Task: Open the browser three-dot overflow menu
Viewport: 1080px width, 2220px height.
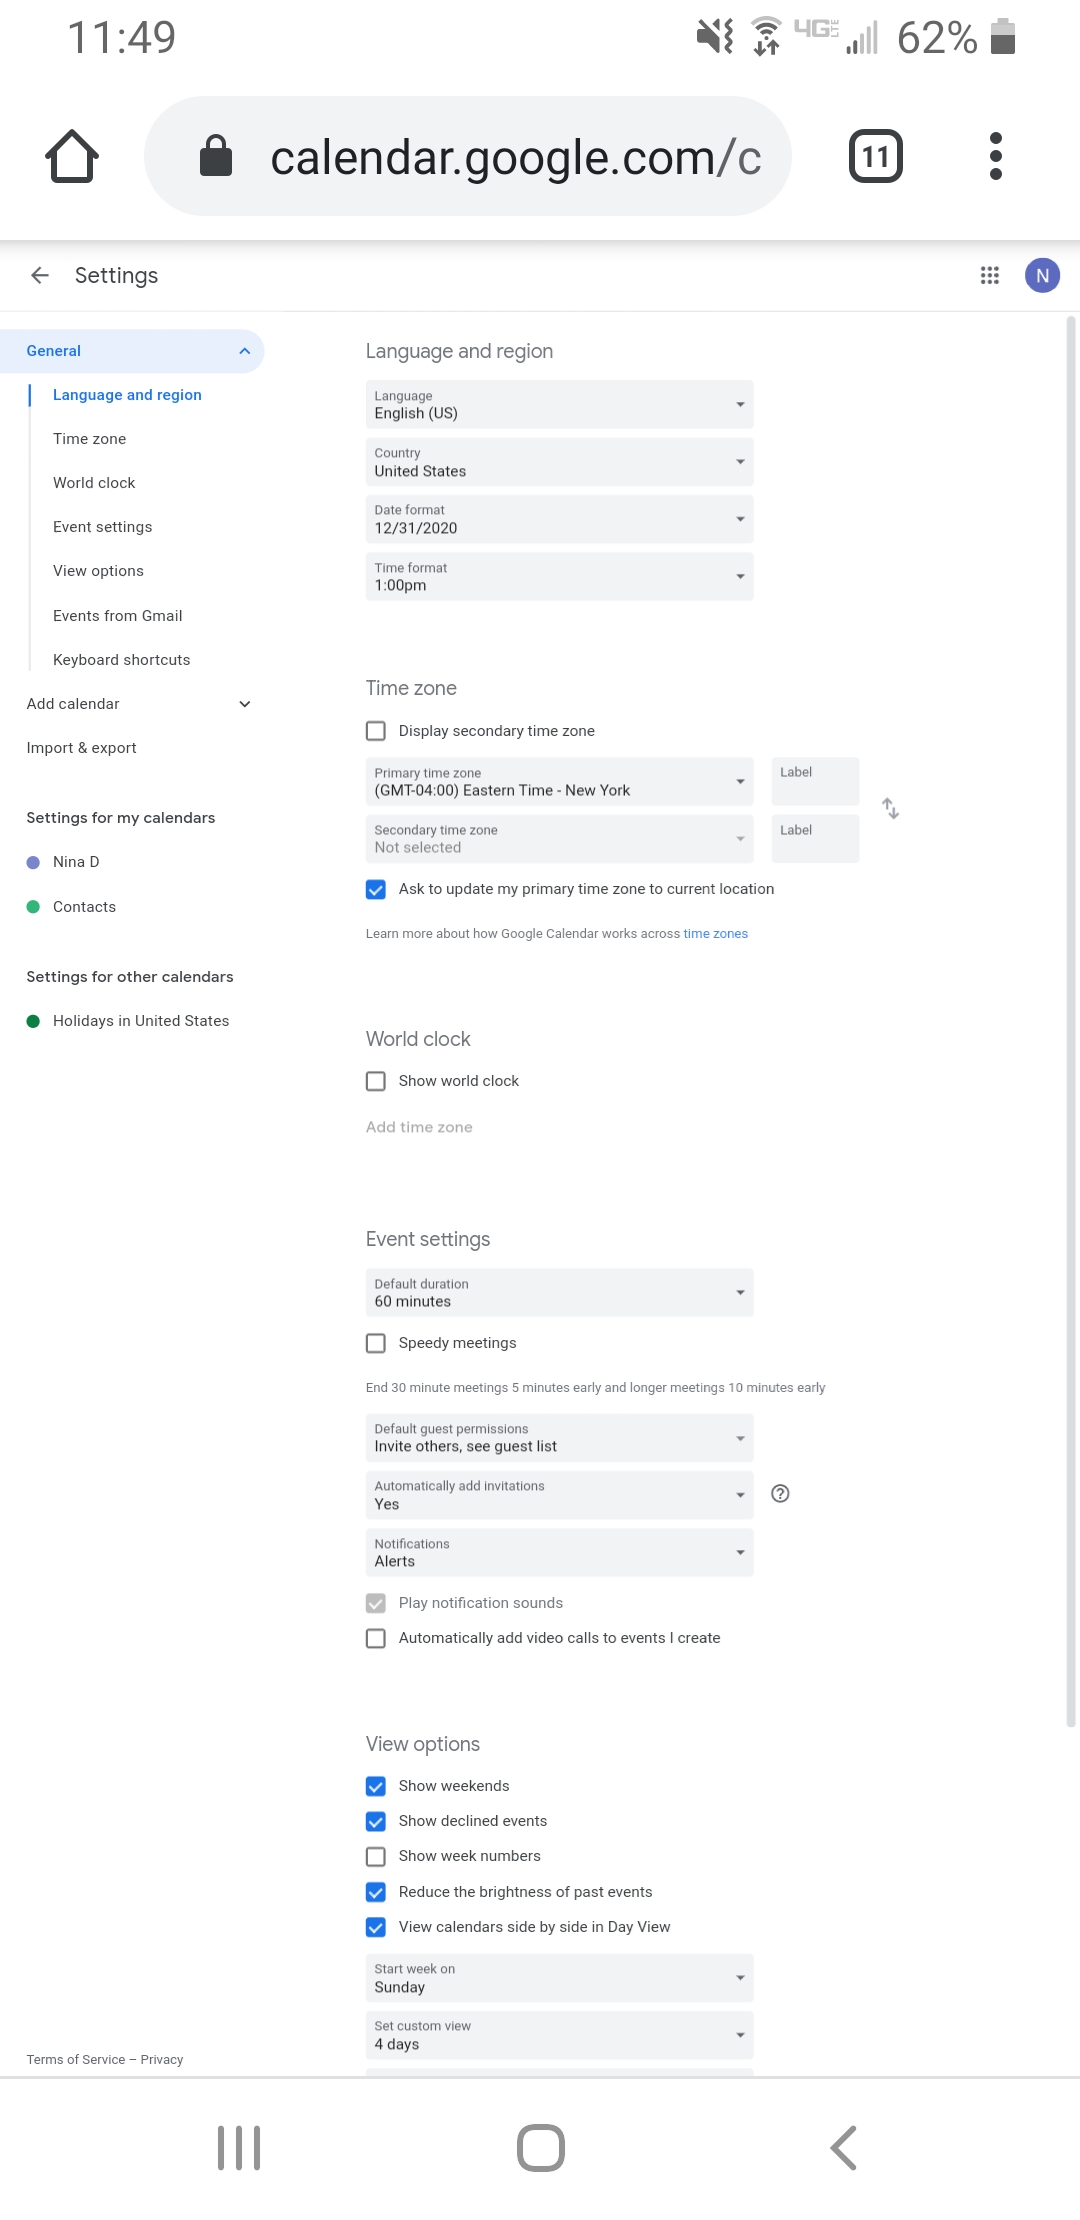Action: pos(995,156)
